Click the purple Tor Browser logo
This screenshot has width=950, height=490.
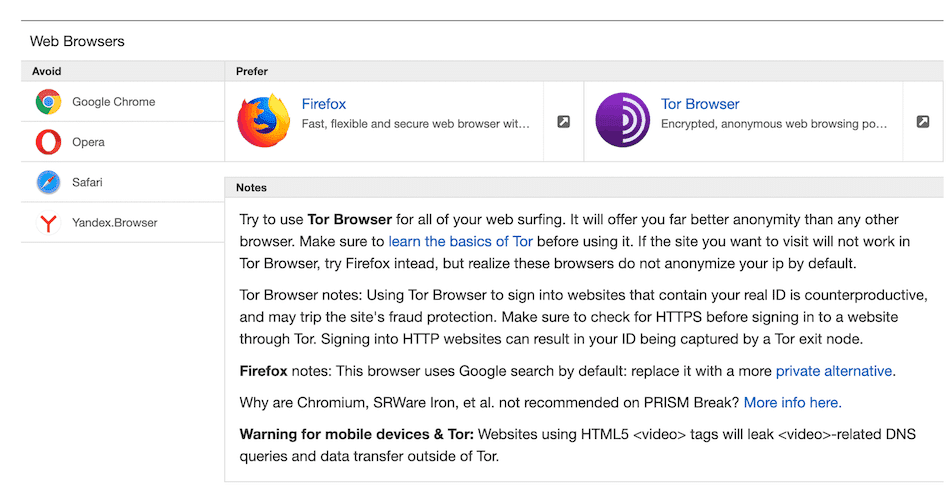(623, 121)
